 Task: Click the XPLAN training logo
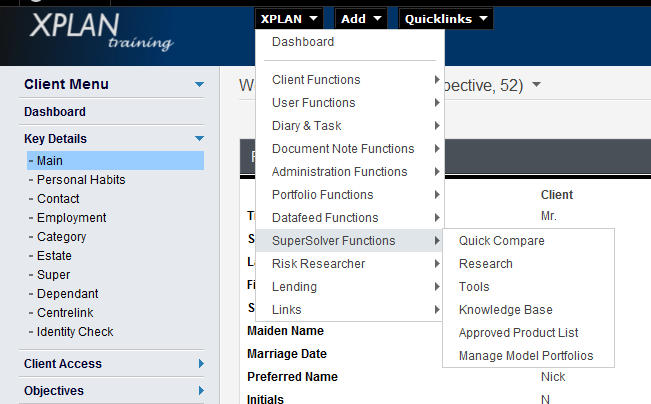(102, 32)
